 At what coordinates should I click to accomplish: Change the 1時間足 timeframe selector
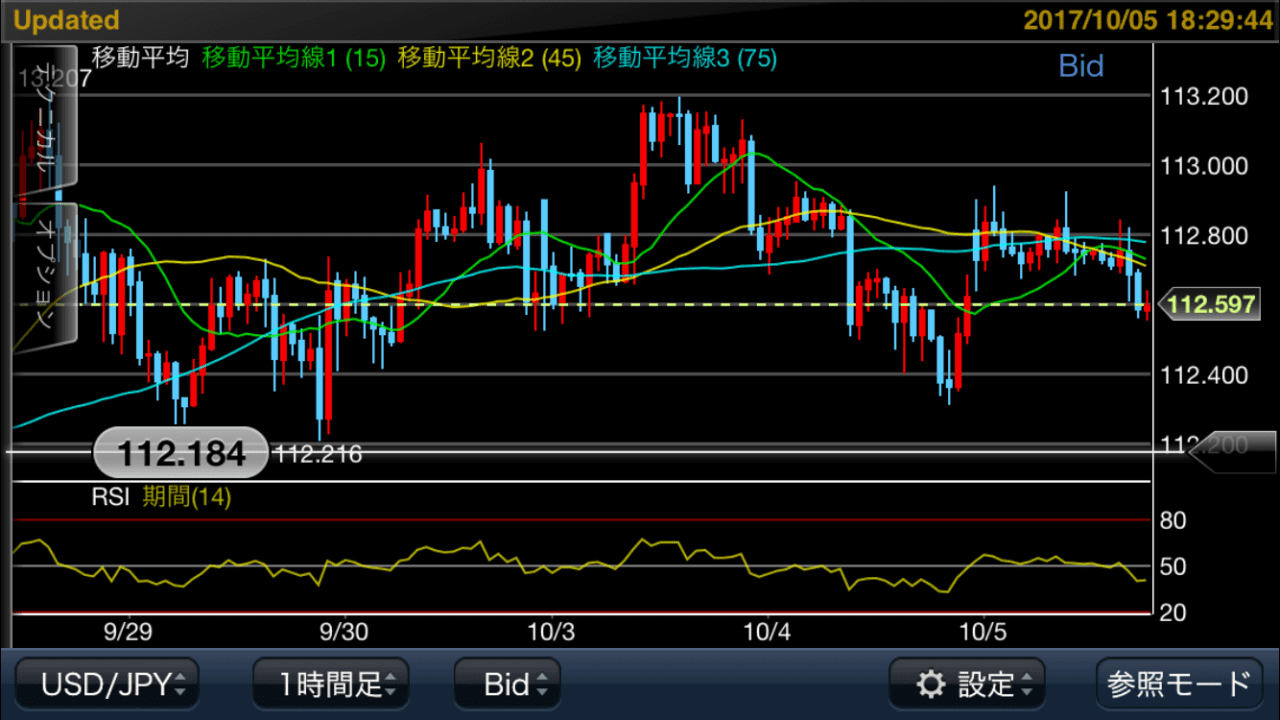(x=331, y=684)
